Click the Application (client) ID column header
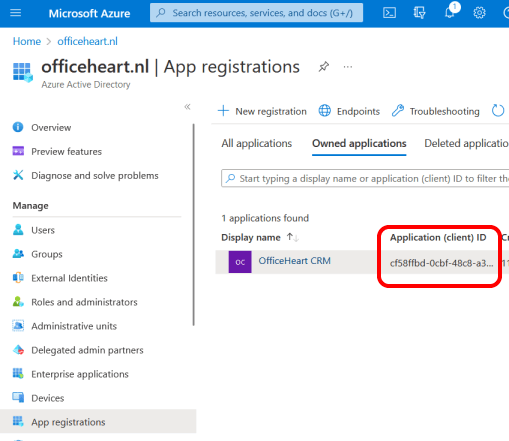509x441 pixels. 438,238
